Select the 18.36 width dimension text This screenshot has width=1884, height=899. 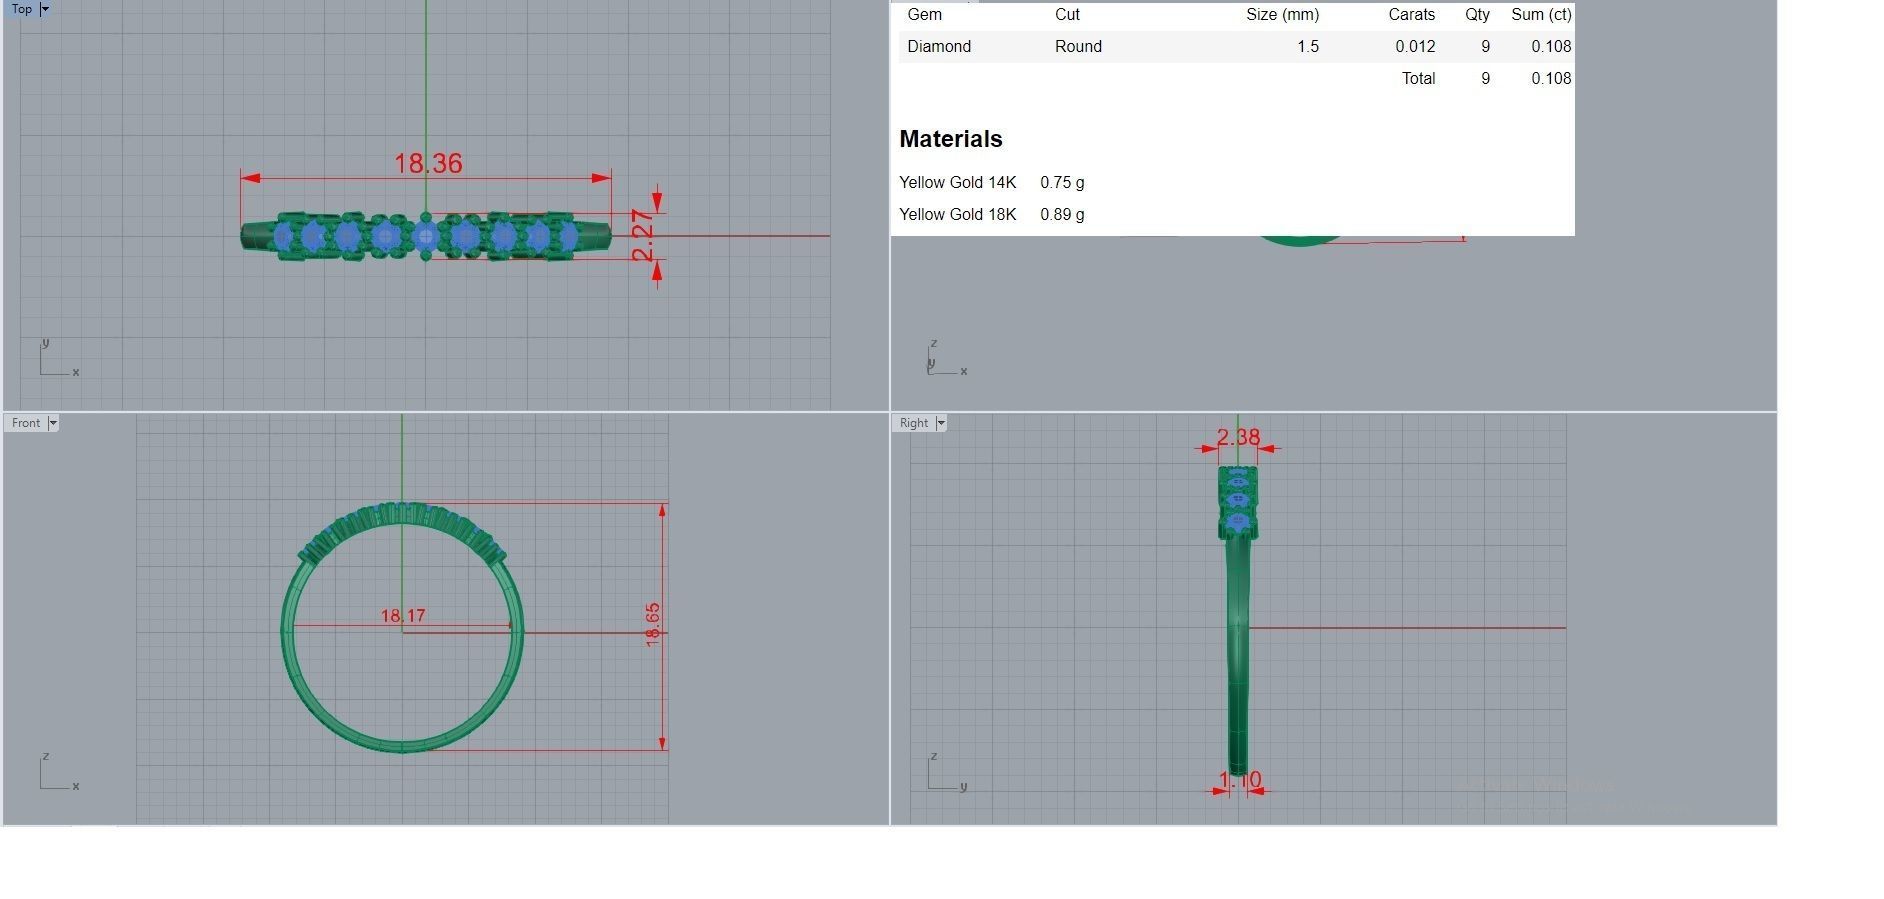coord(428,163)
